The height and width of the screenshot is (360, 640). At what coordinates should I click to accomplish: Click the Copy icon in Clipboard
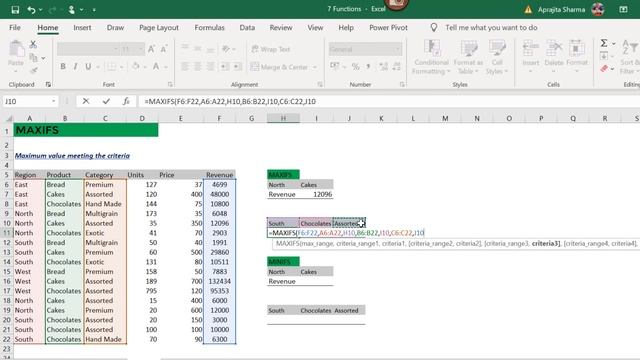click(x=33, y=58)
